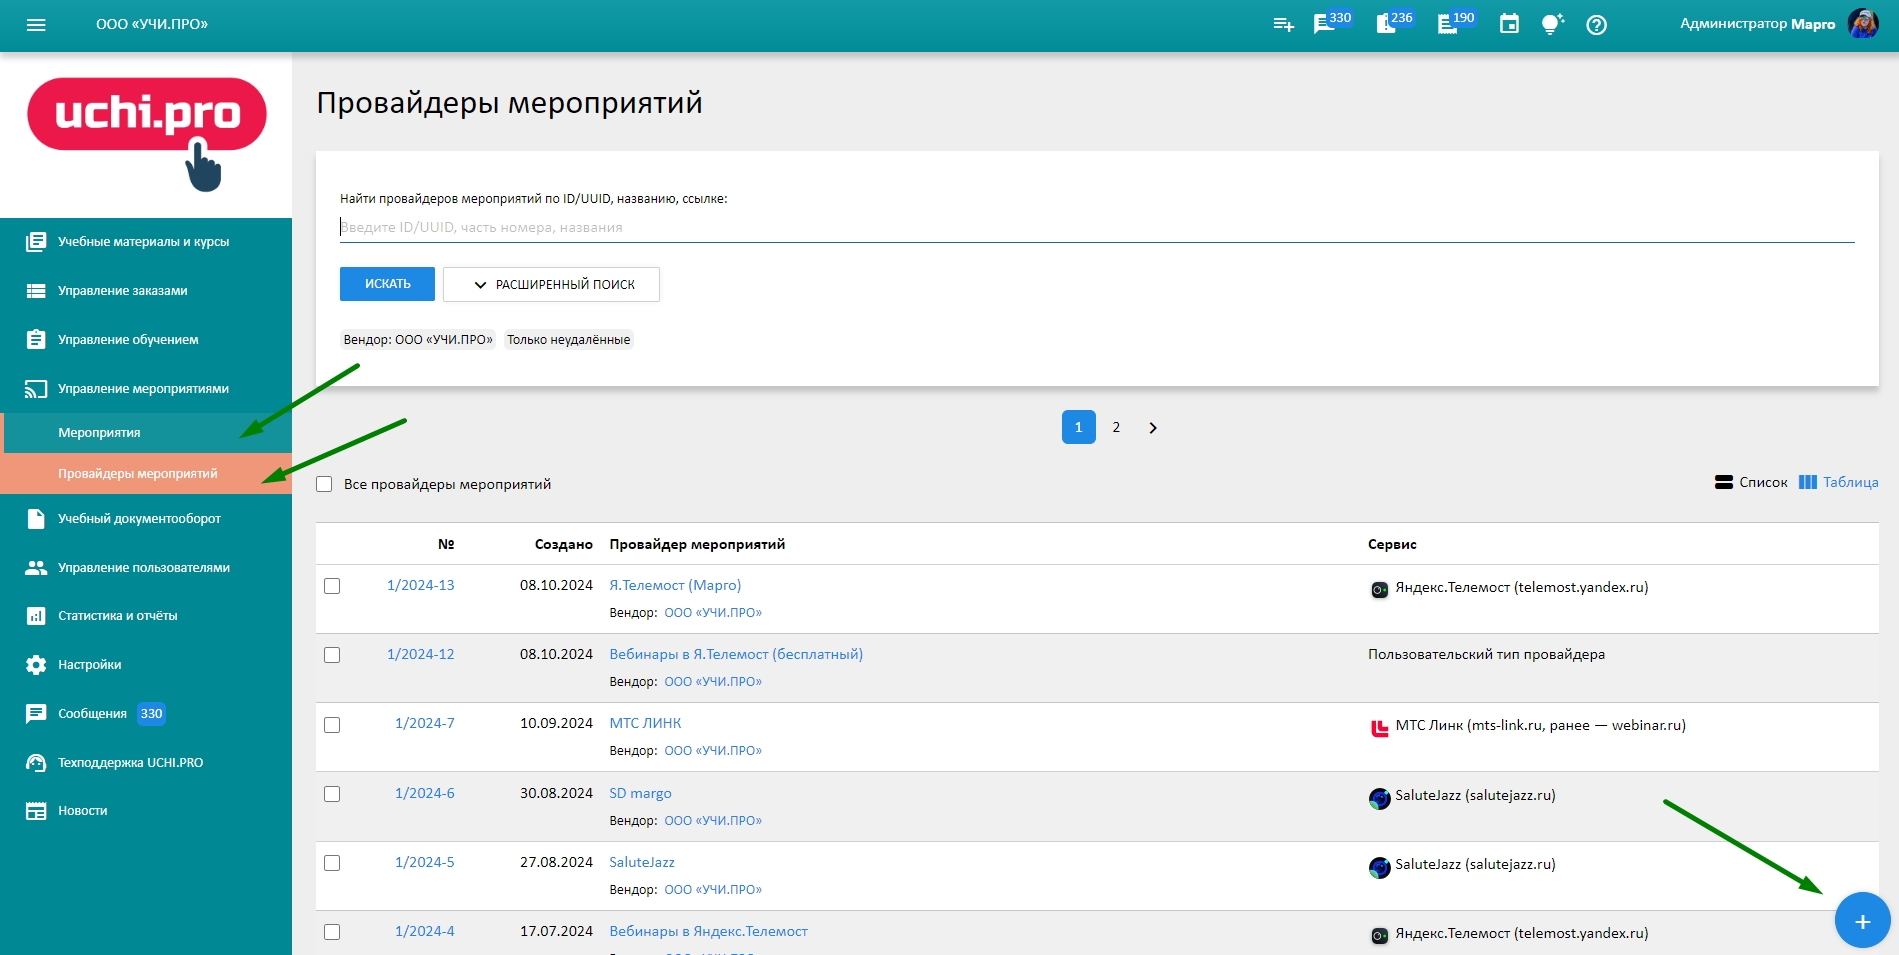Open Управление заказами menu label
This screenshot has height=955, width=1899.
click(x=123, y=291)
